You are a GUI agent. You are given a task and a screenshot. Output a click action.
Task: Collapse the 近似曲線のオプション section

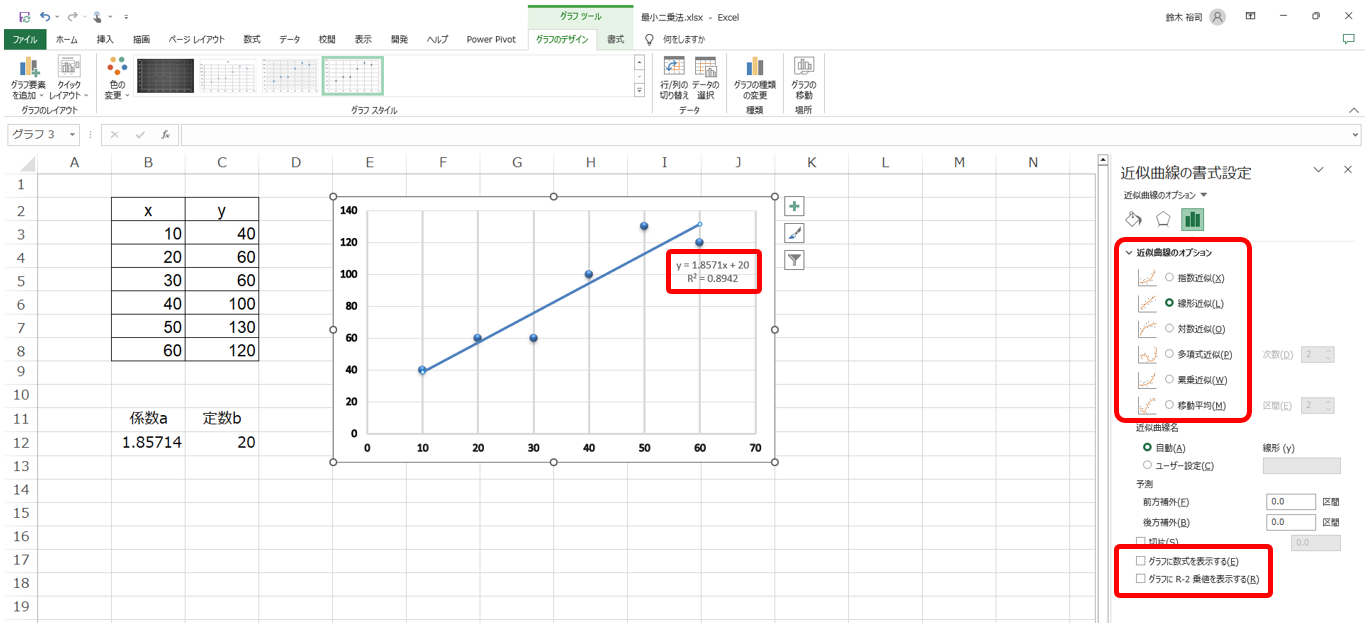pos(1130,253)
